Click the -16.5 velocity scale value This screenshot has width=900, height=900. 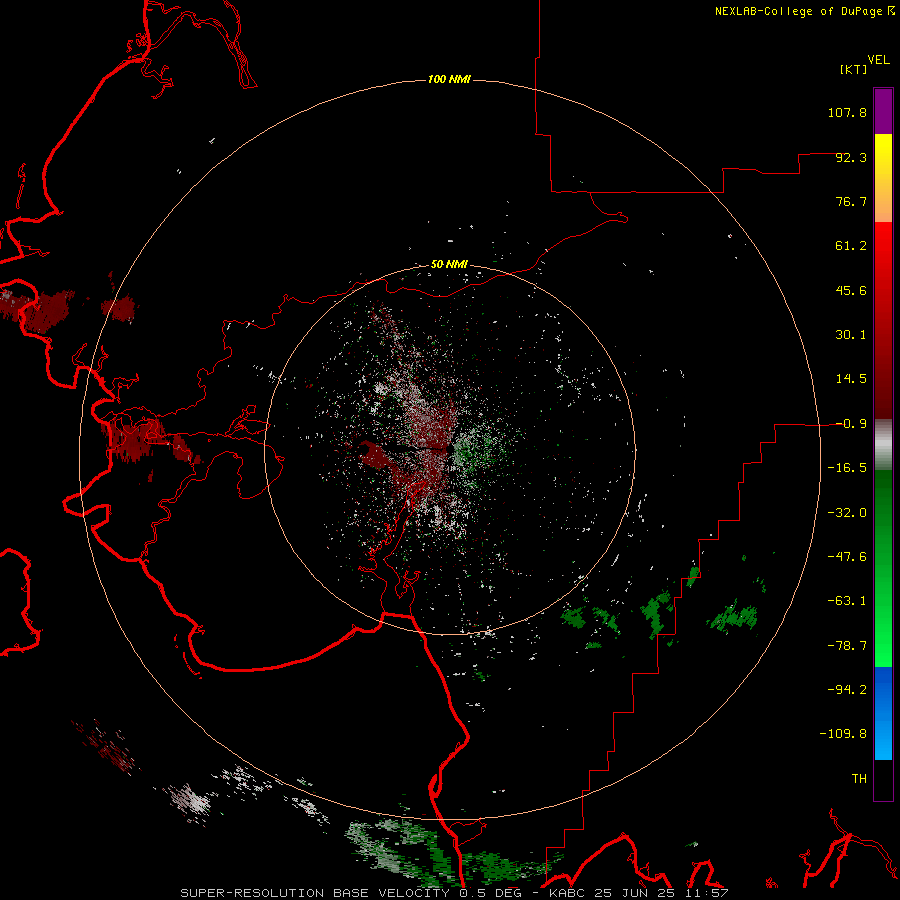[847, 468]
